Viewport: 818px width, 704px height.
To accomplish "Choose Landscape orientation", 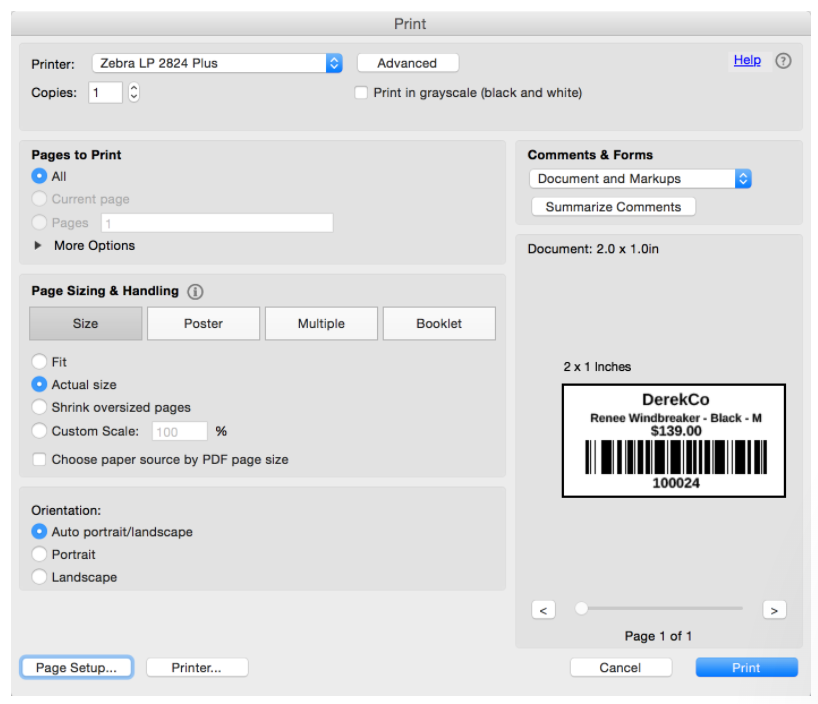I will point(39,577).
